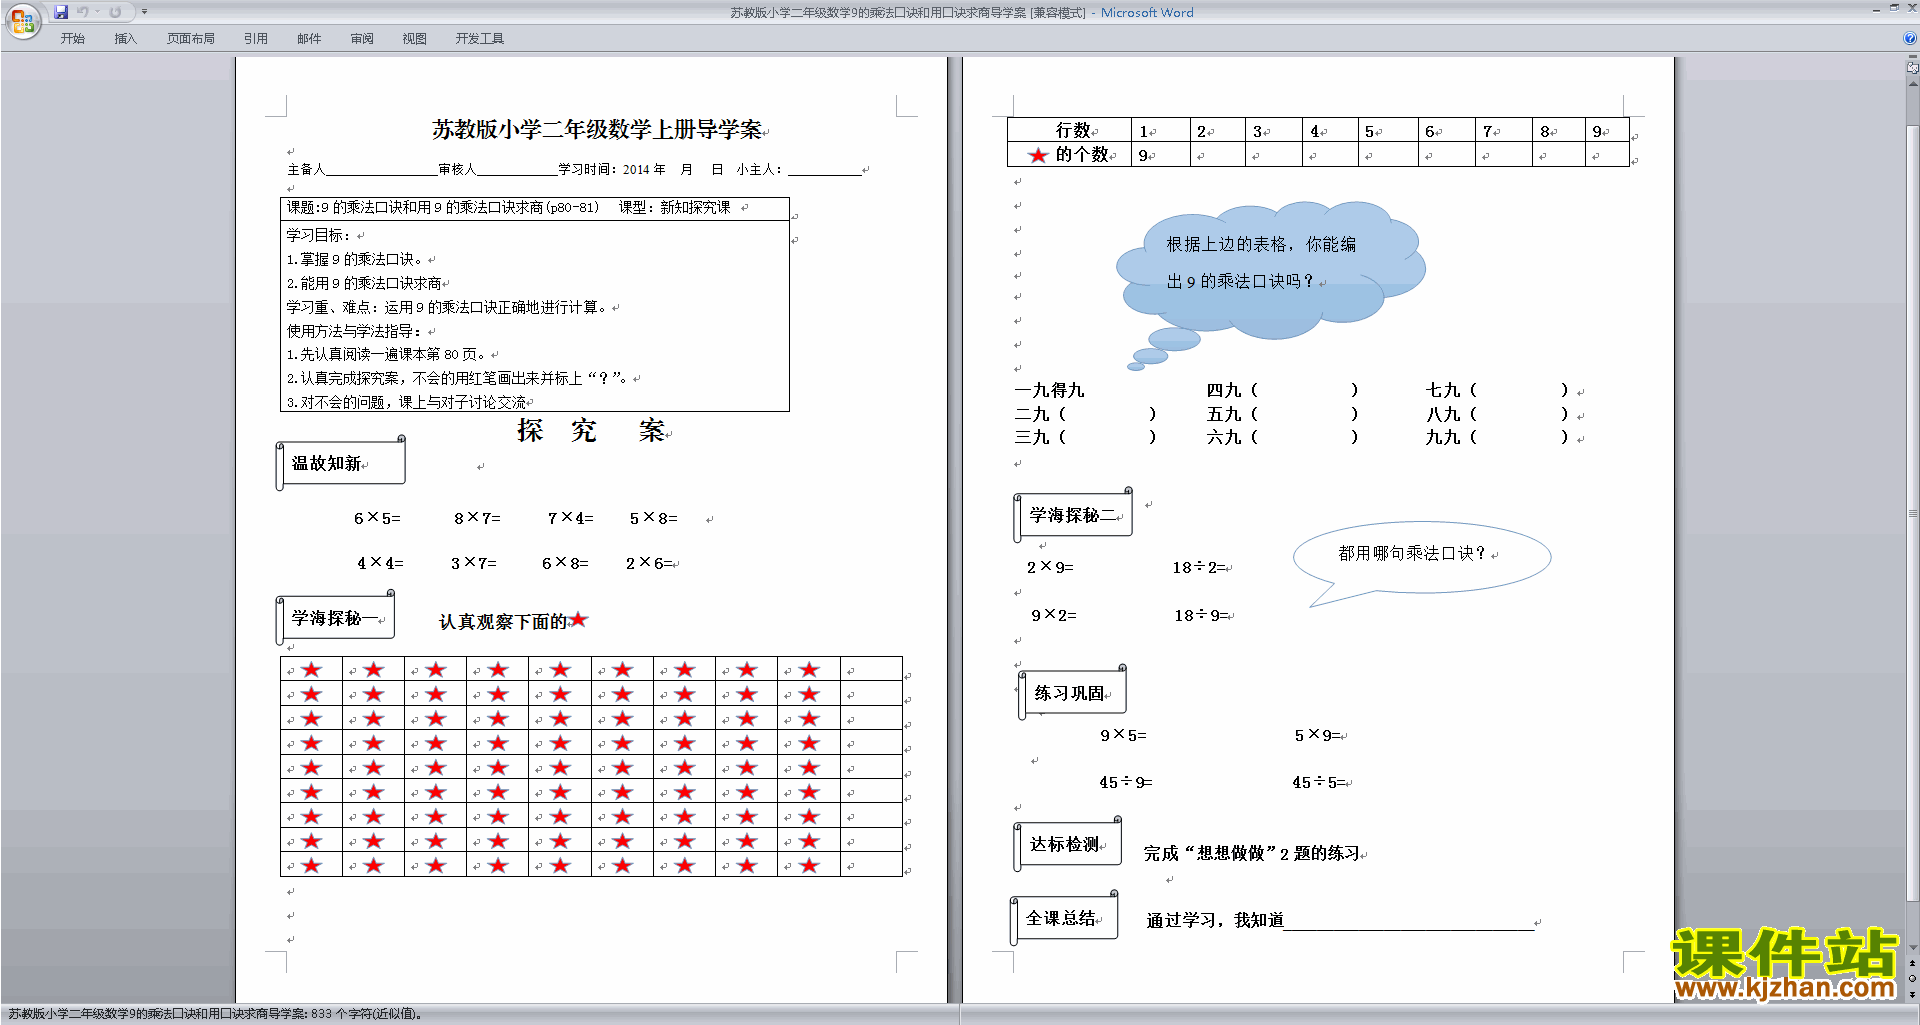Click the 认真观察下面的 text
Viewport: 1920px width, 1025px height.
[503, 622]
